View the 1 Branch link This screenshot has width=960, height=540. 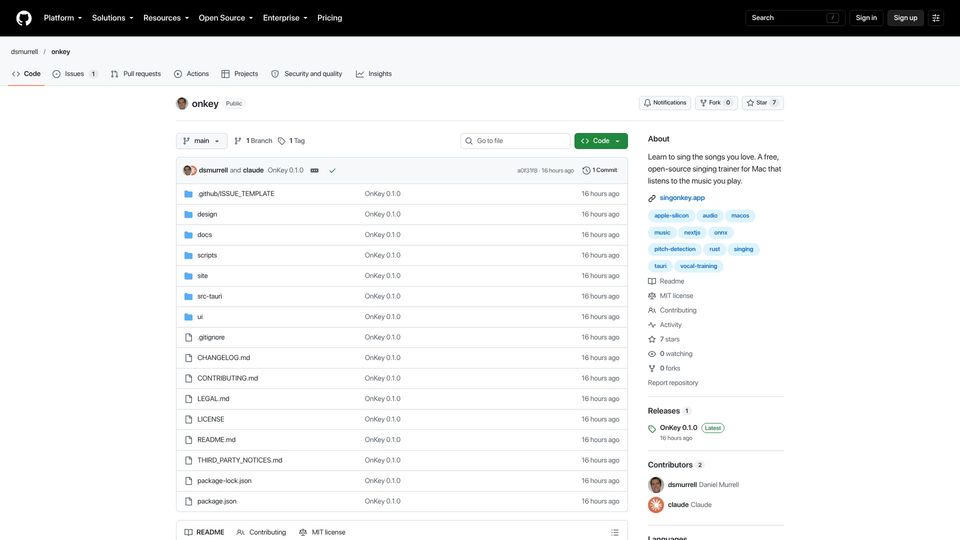pos(253,141)
